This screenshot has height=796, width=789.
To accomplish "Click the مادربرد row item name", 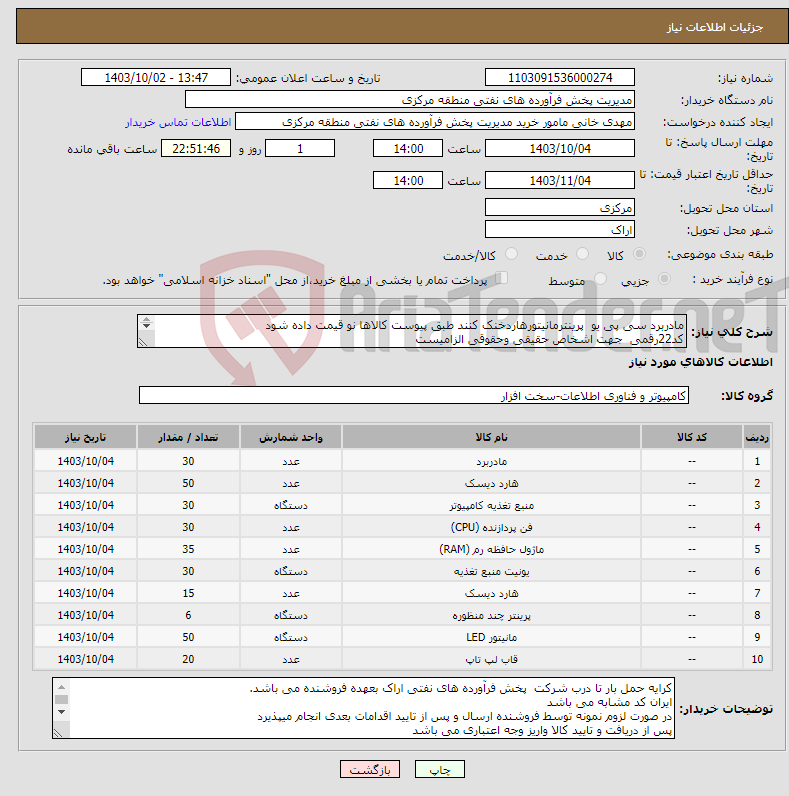I will pos(491,461).
